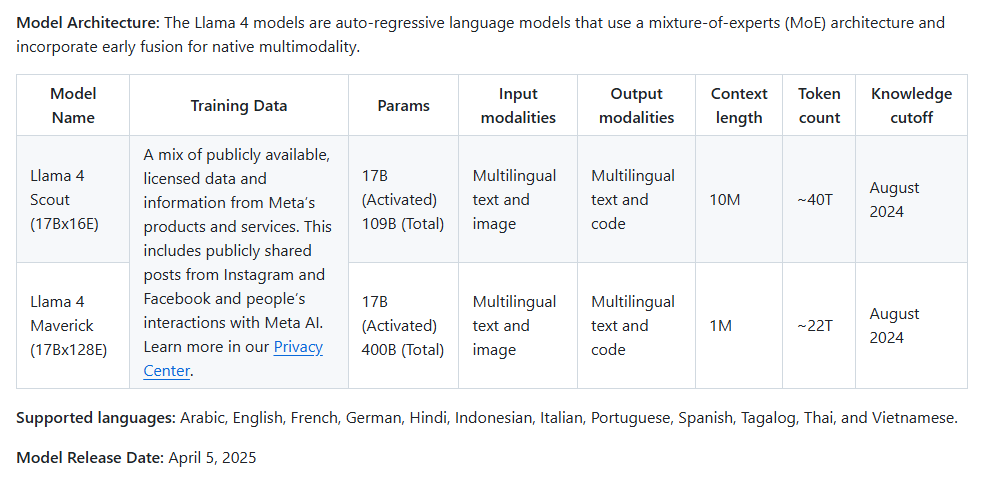Click the ~22T token count cell
This screenshot has width=985, height=479.
coord(815,325)
